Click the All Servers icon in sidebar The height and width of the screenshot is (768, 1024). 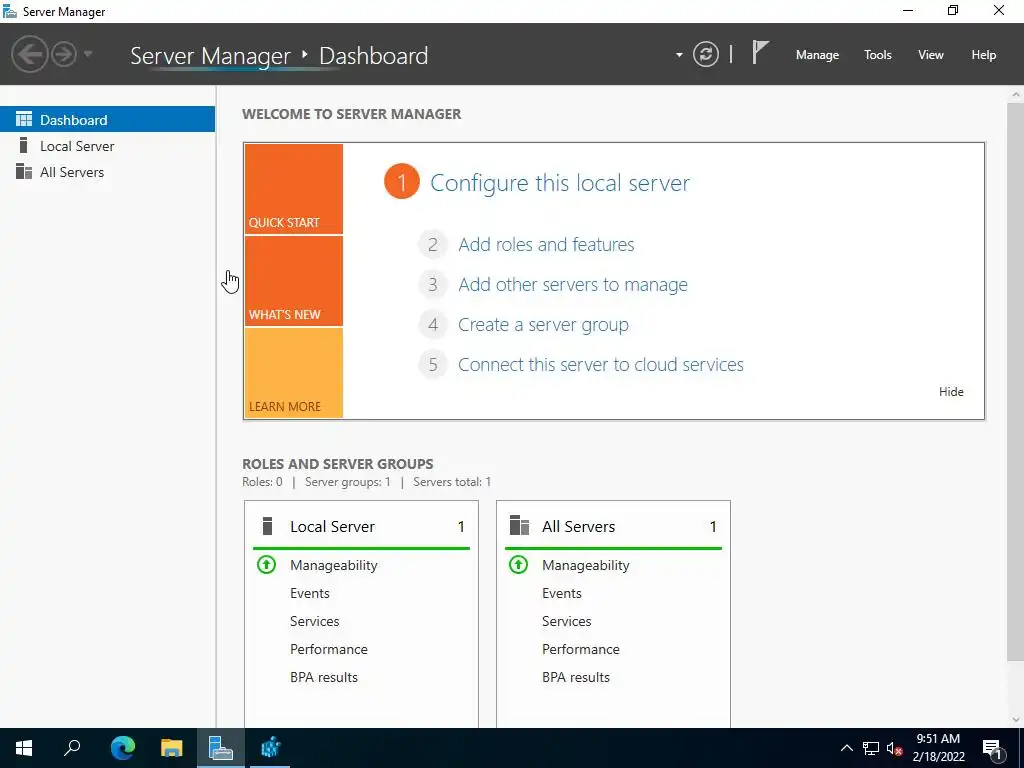tap(24, 171)
